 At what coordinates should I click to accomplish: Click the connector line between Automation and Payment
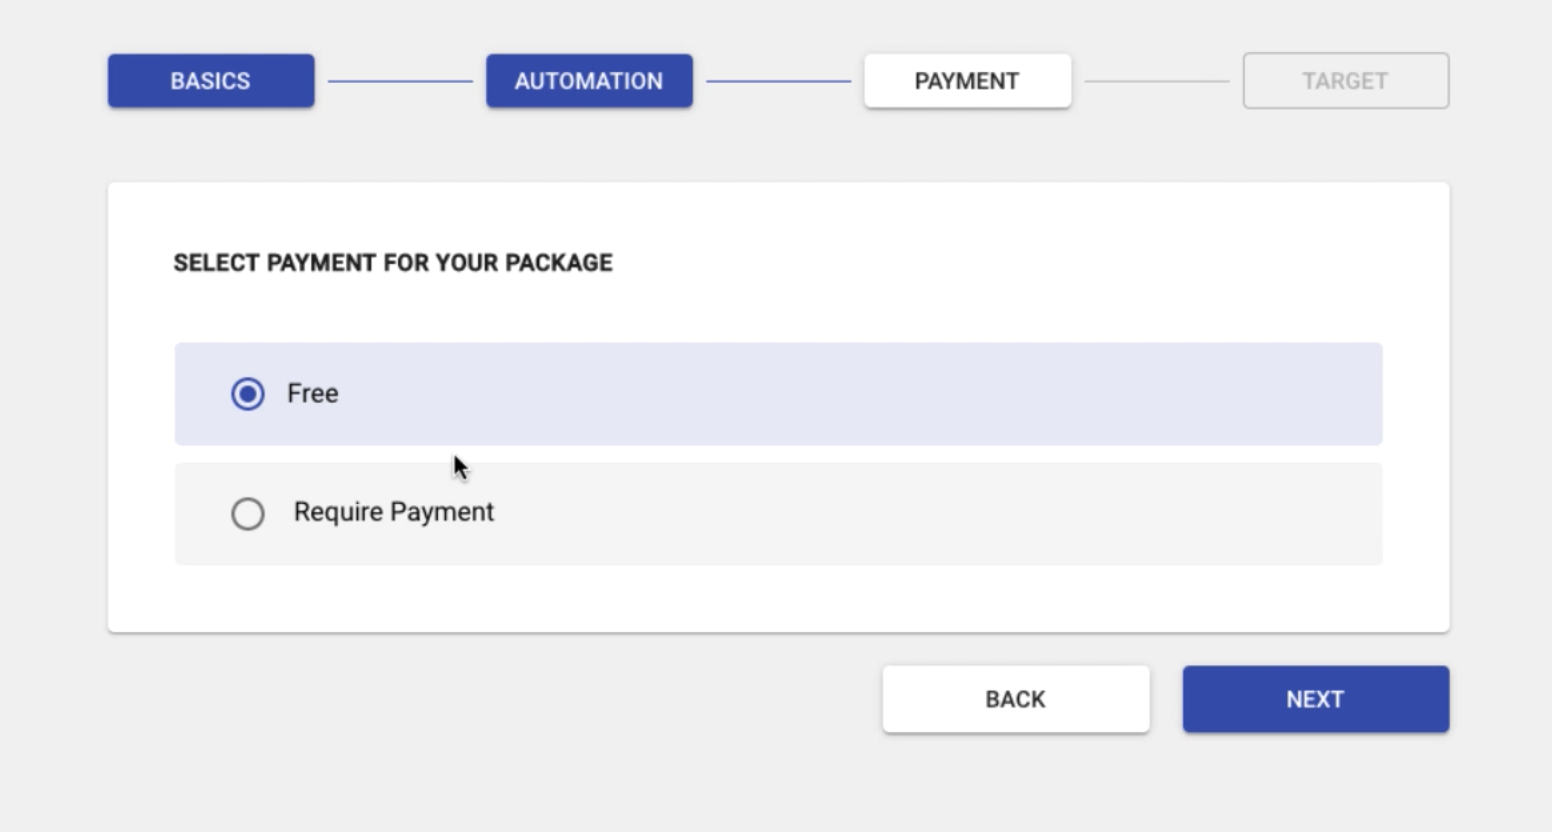[x=778, y=81]
